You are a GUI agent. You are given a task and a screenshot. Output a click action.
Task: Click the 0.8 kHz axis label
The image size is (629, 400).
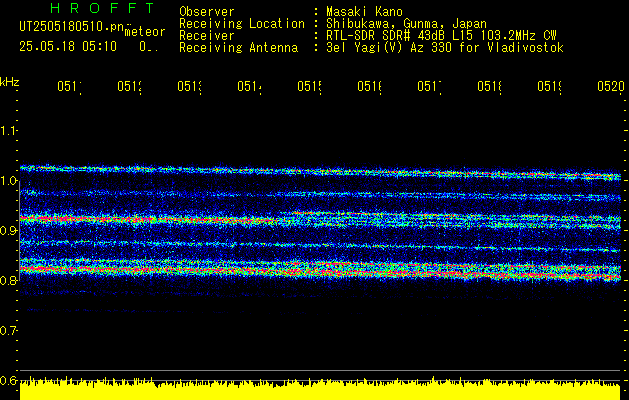click(9, 280)
